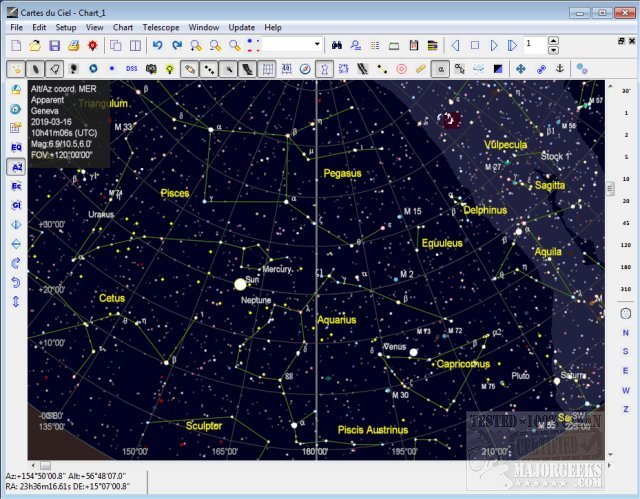Screen dimensions: 640x499
Task: Increase the time step spinner value
Action: tap(552, 41)
